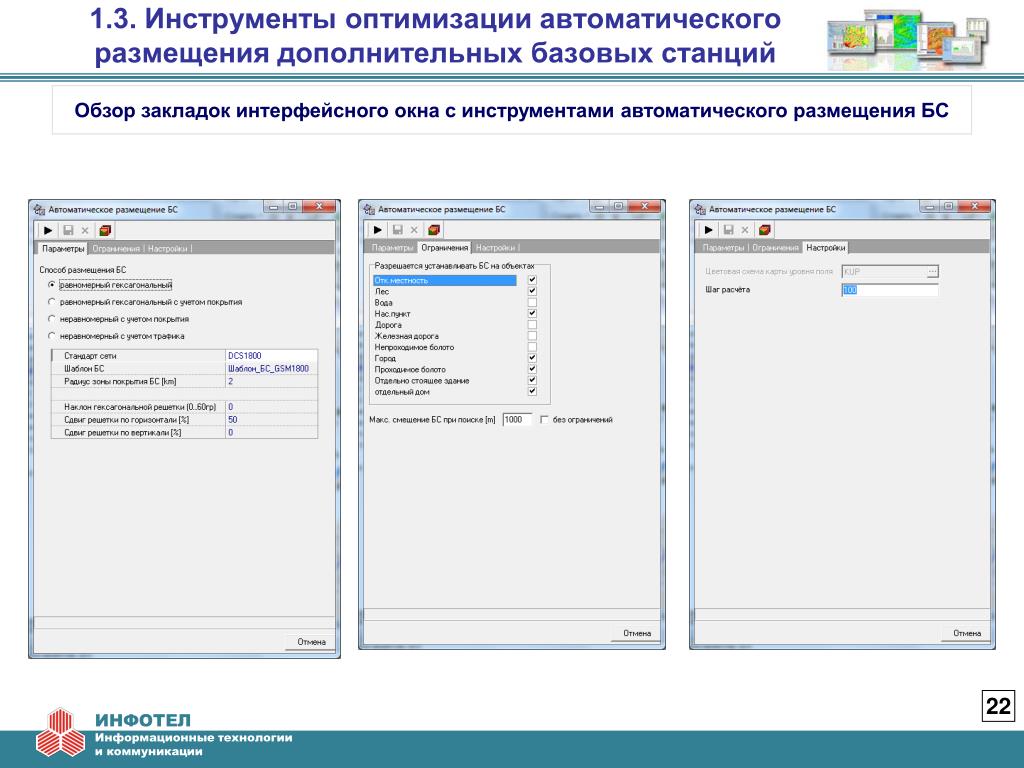The image size is (1024, 768).
Task: Toggle 'Отдельно стоящее здание' checkbox
Action: pos(532,380)
